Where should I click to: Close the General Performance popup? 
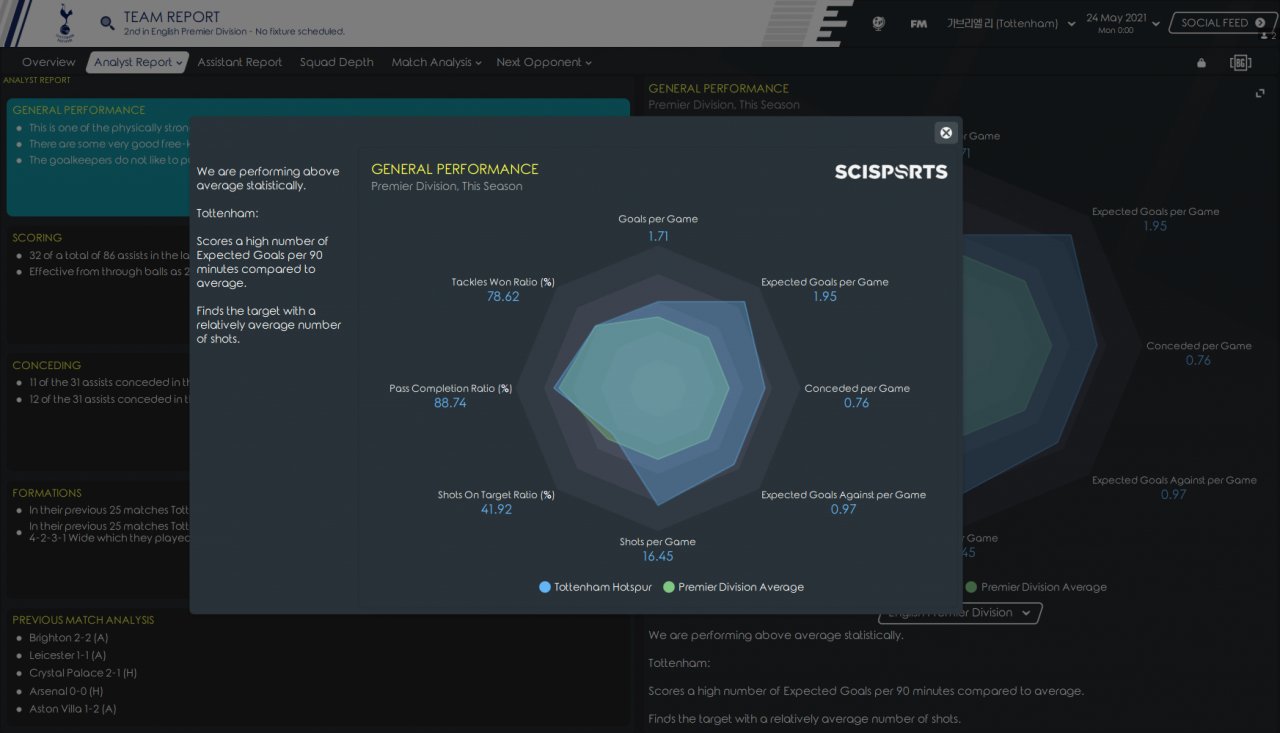pyautogui.click(x=946, y=133)
